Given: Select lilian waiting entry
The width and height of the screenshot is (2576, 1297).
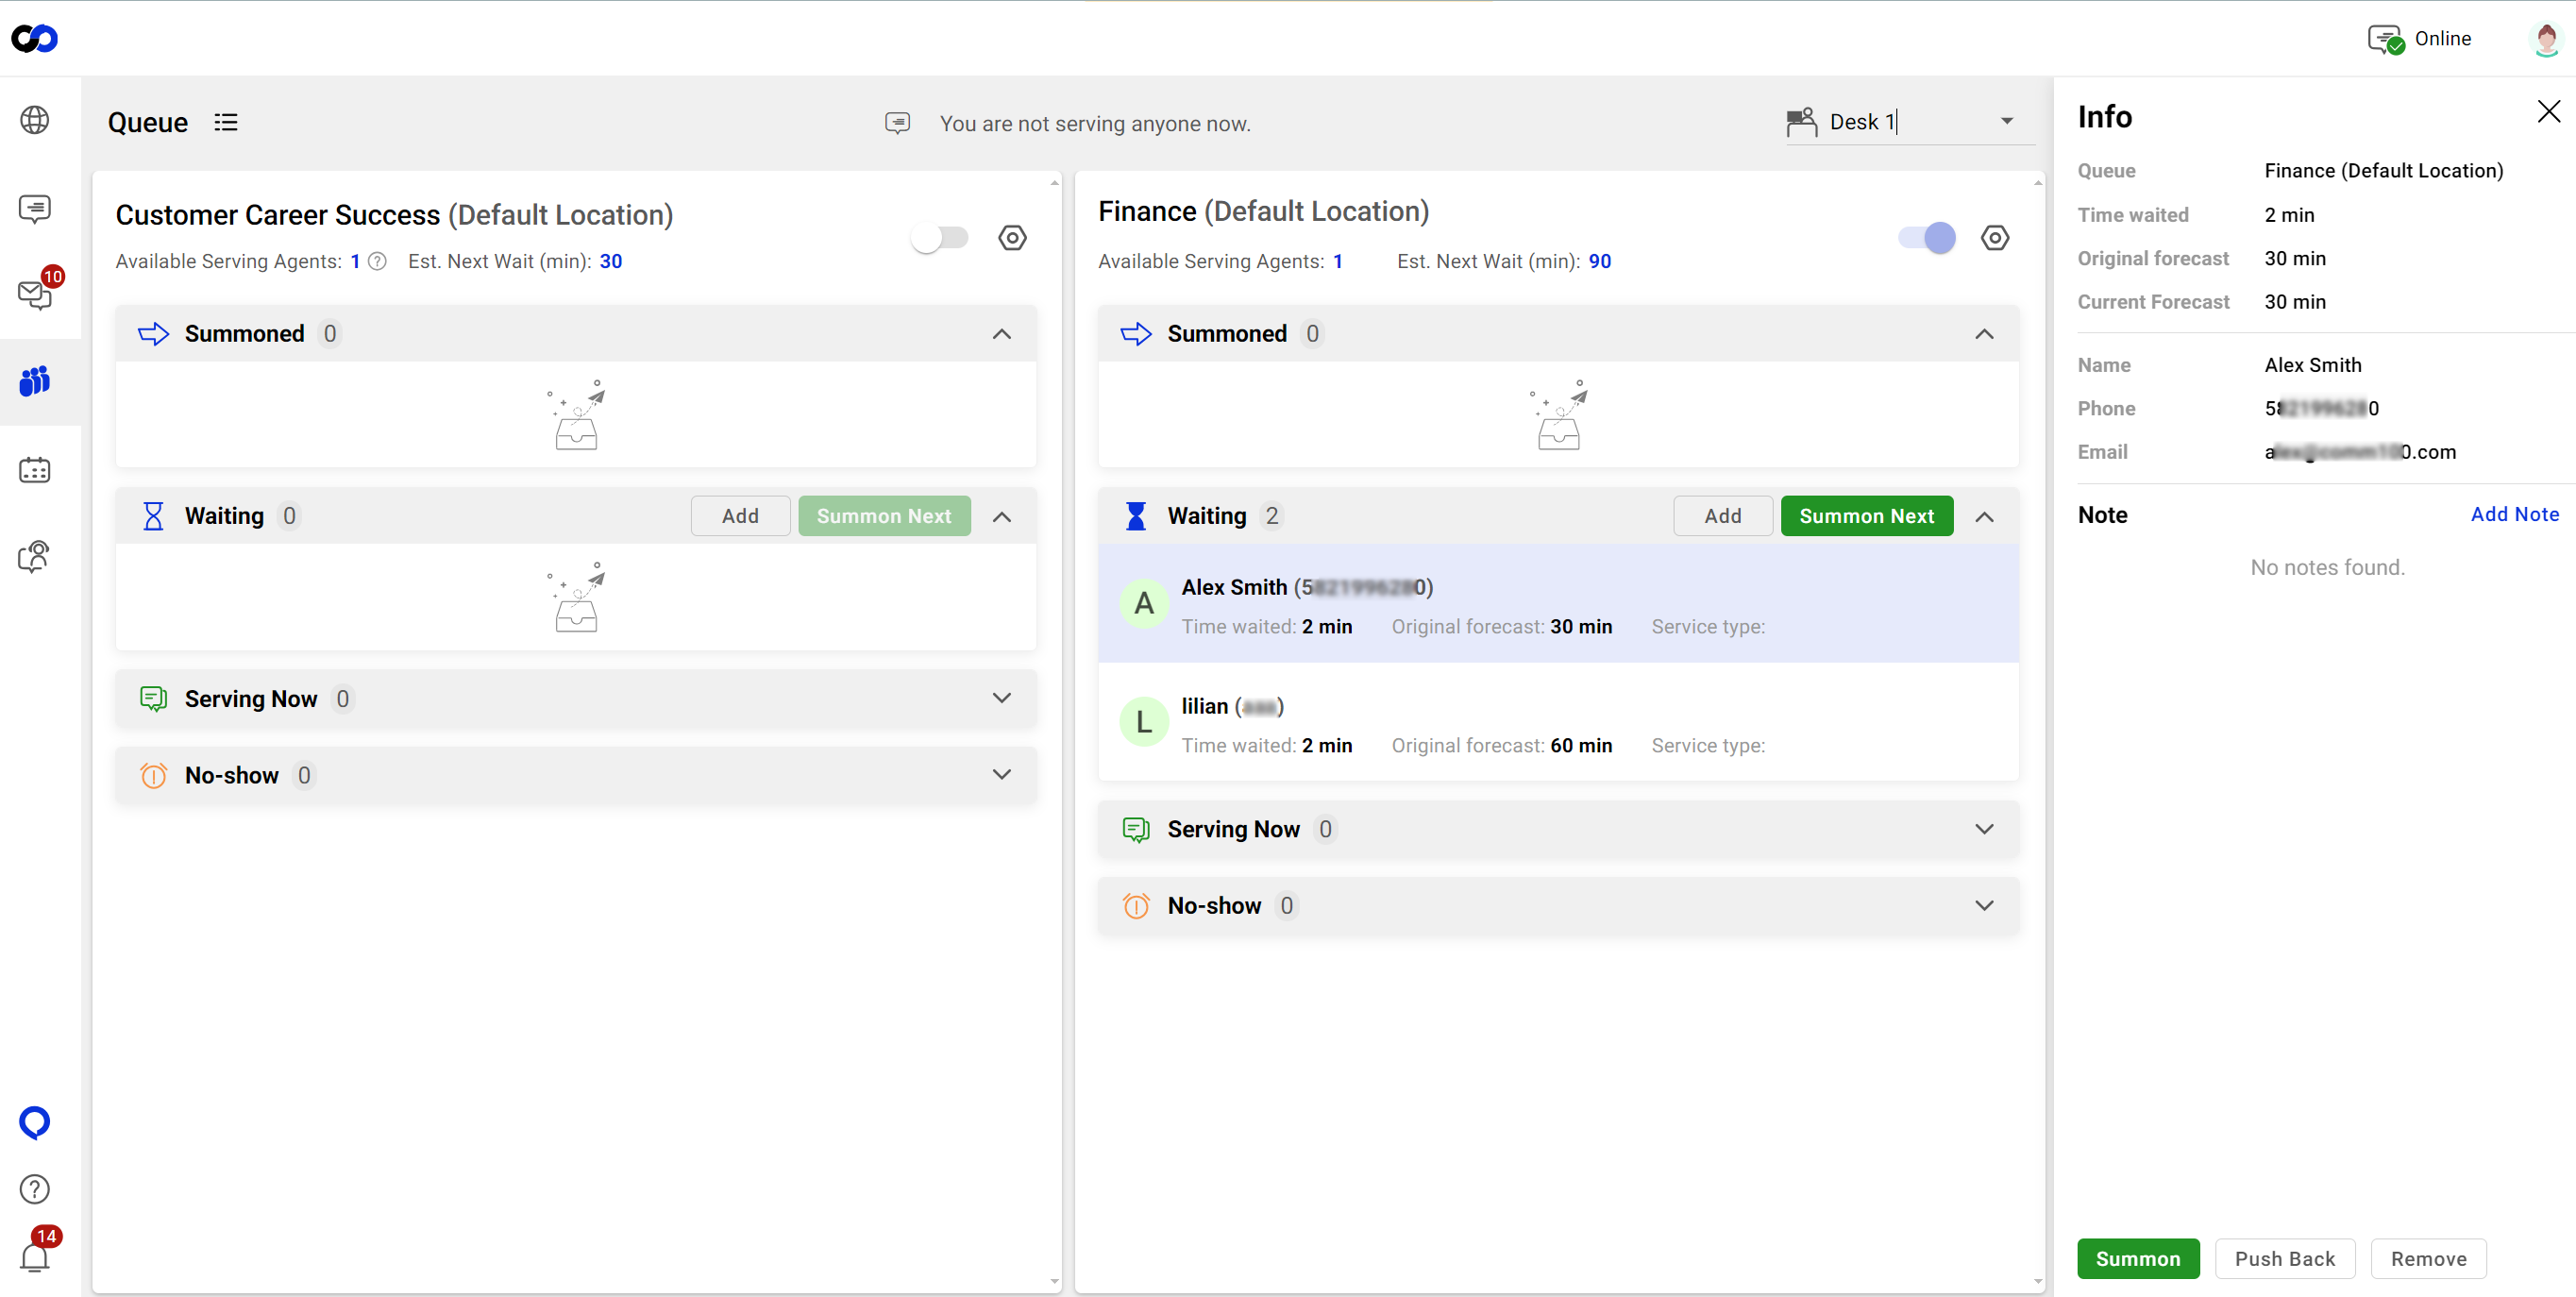Looking at the screenshot, I should point(1558,722).
